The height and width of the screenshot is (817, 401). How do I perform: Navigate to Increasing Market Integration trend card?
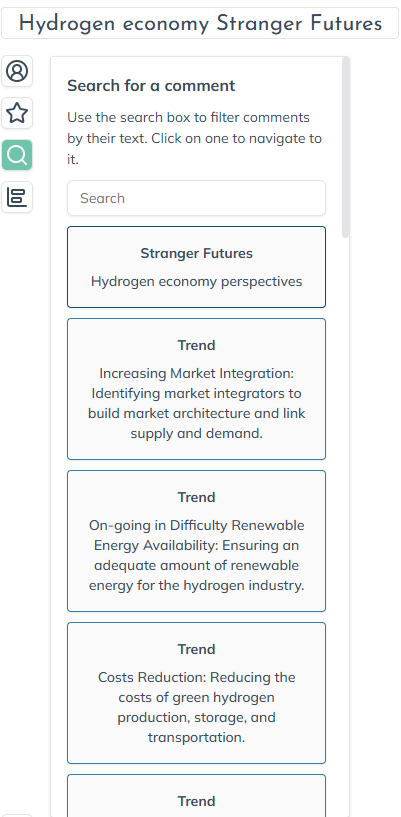click(196, 389)
